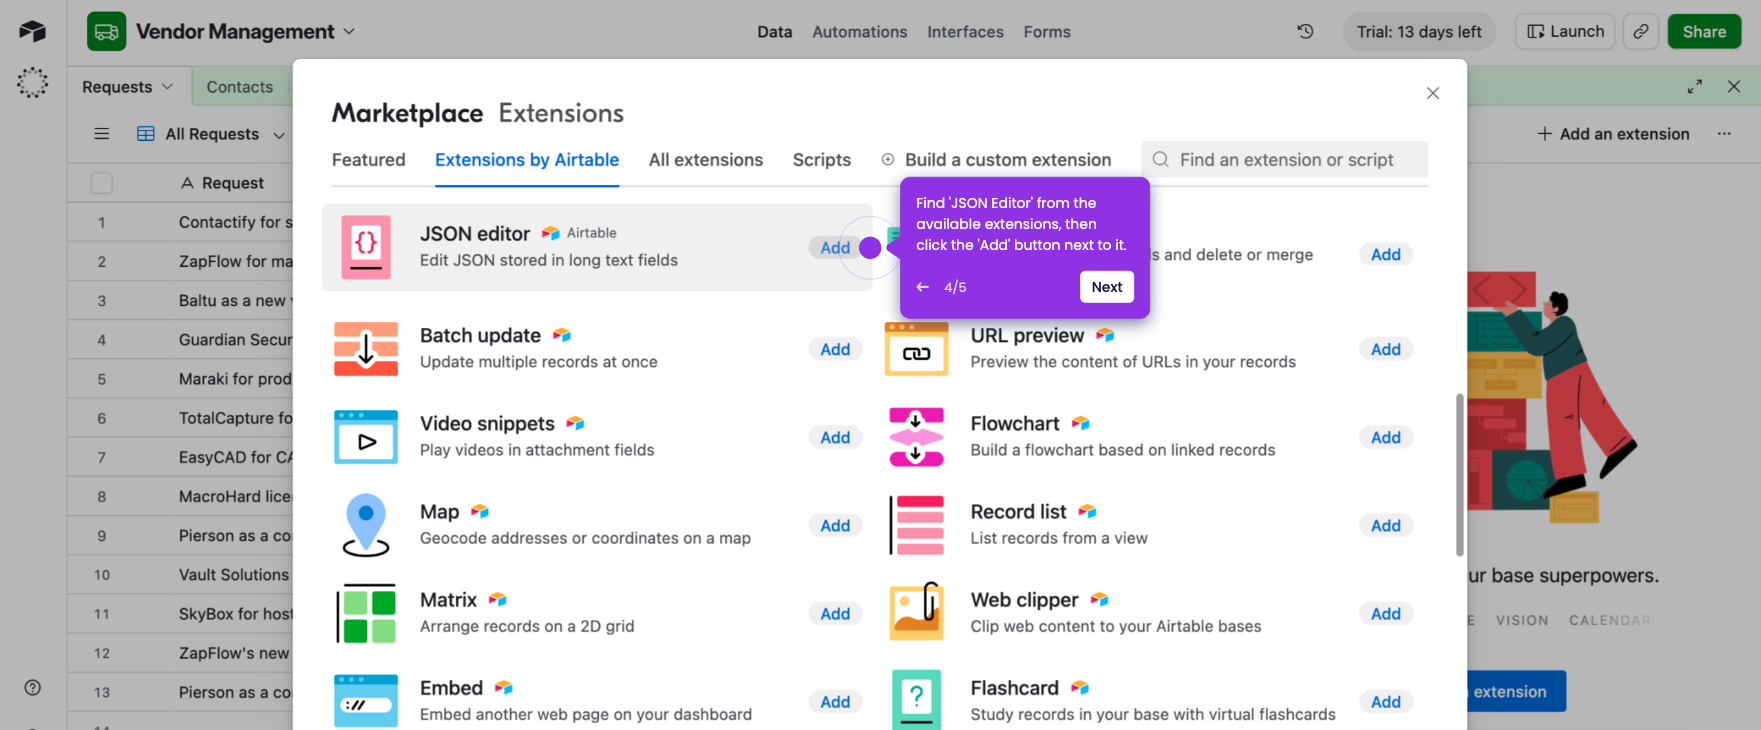This screenshot has width=1761, height=730.
Task: Expand Vendor Management base name dropdown
Action: (349, 31)
